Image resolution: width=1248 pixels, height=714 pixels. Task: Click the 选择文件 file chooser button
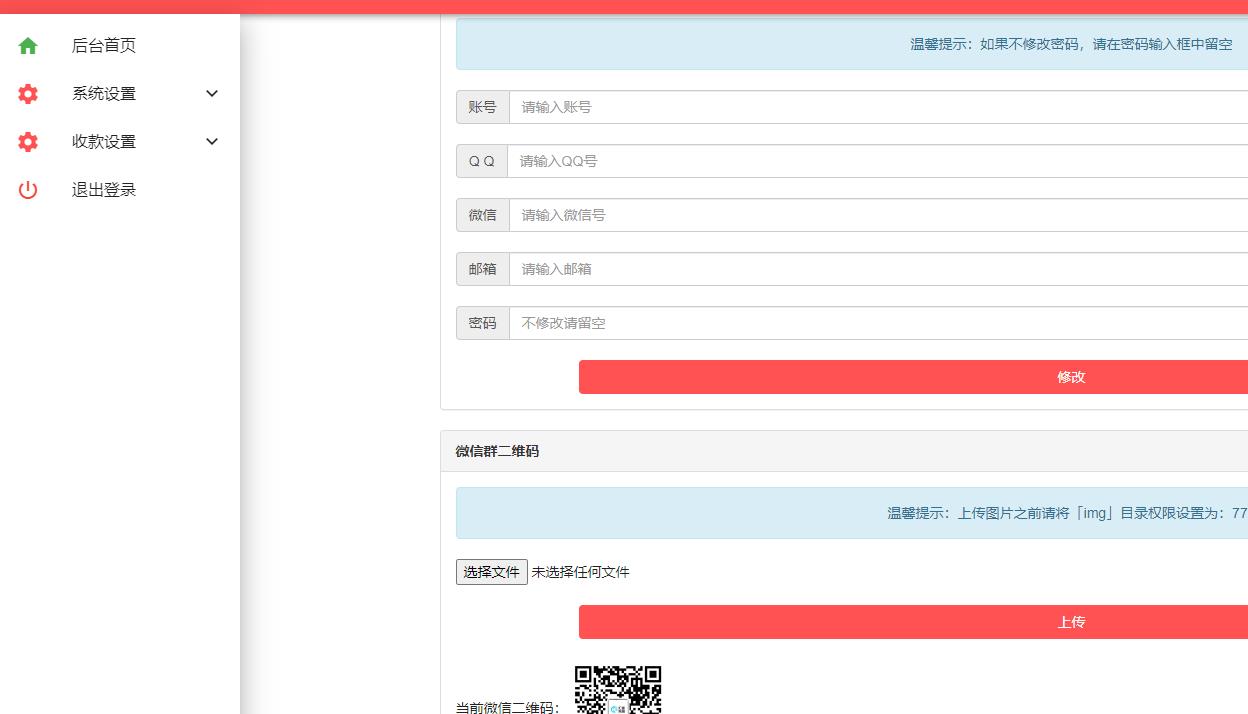pyautogui.click(x=492, y=572)
